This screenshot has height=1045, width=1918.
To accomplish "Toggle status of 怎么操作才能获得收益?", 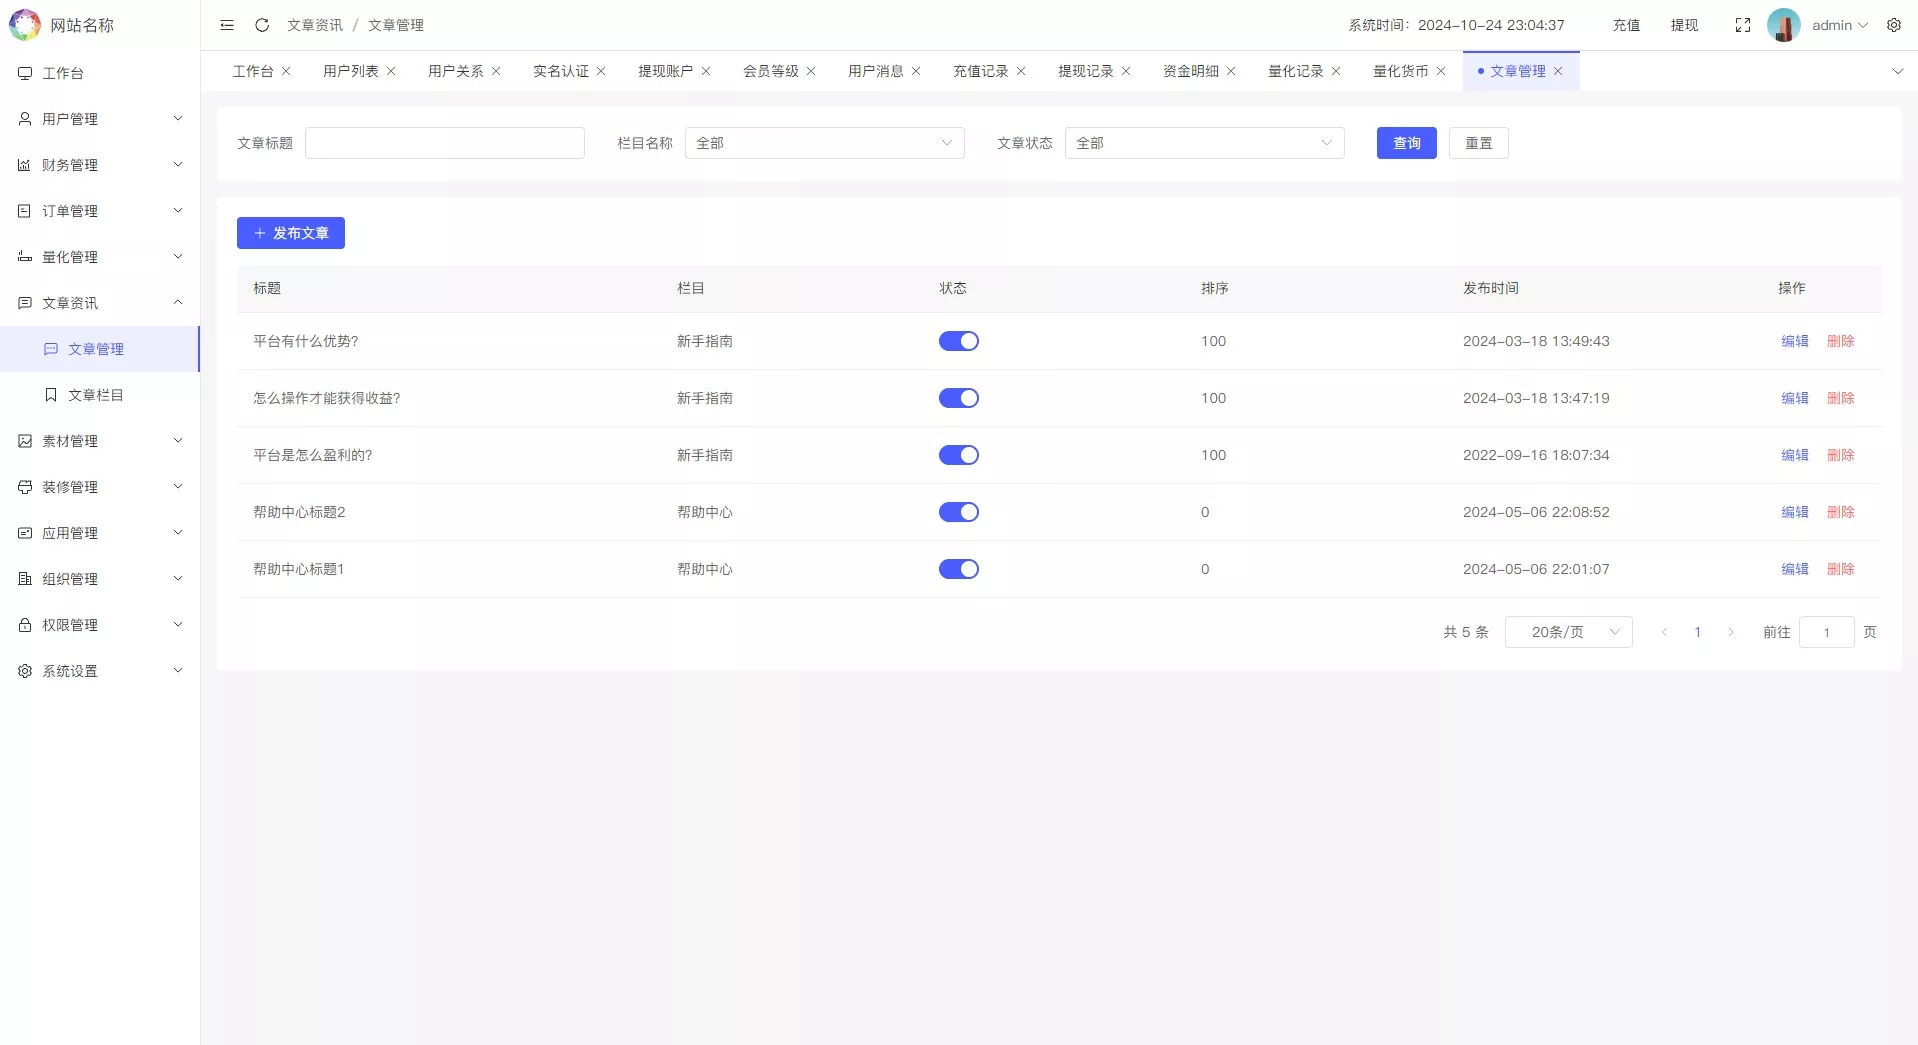I will pos(958,398).
